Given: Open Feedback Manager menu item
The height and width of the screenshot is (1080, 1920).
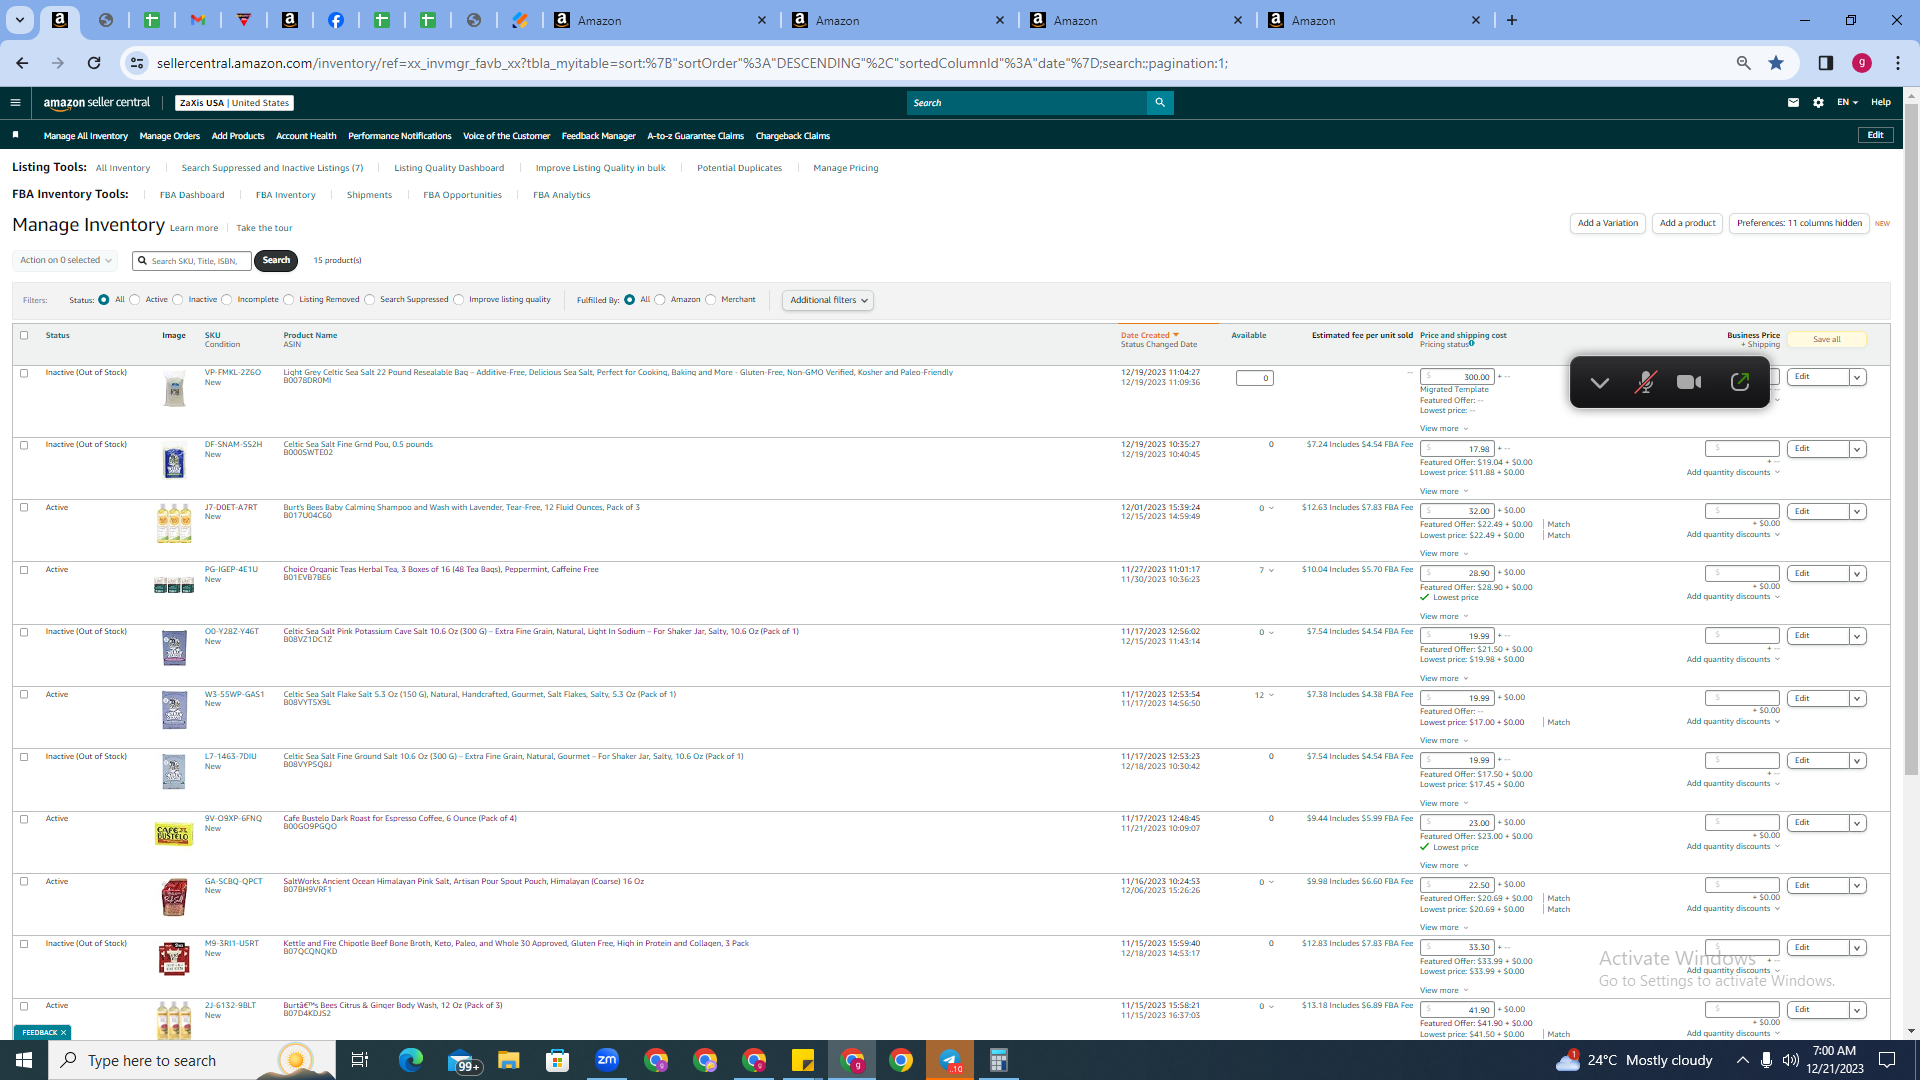Looking at the screenshot, I should click(598, 136).
